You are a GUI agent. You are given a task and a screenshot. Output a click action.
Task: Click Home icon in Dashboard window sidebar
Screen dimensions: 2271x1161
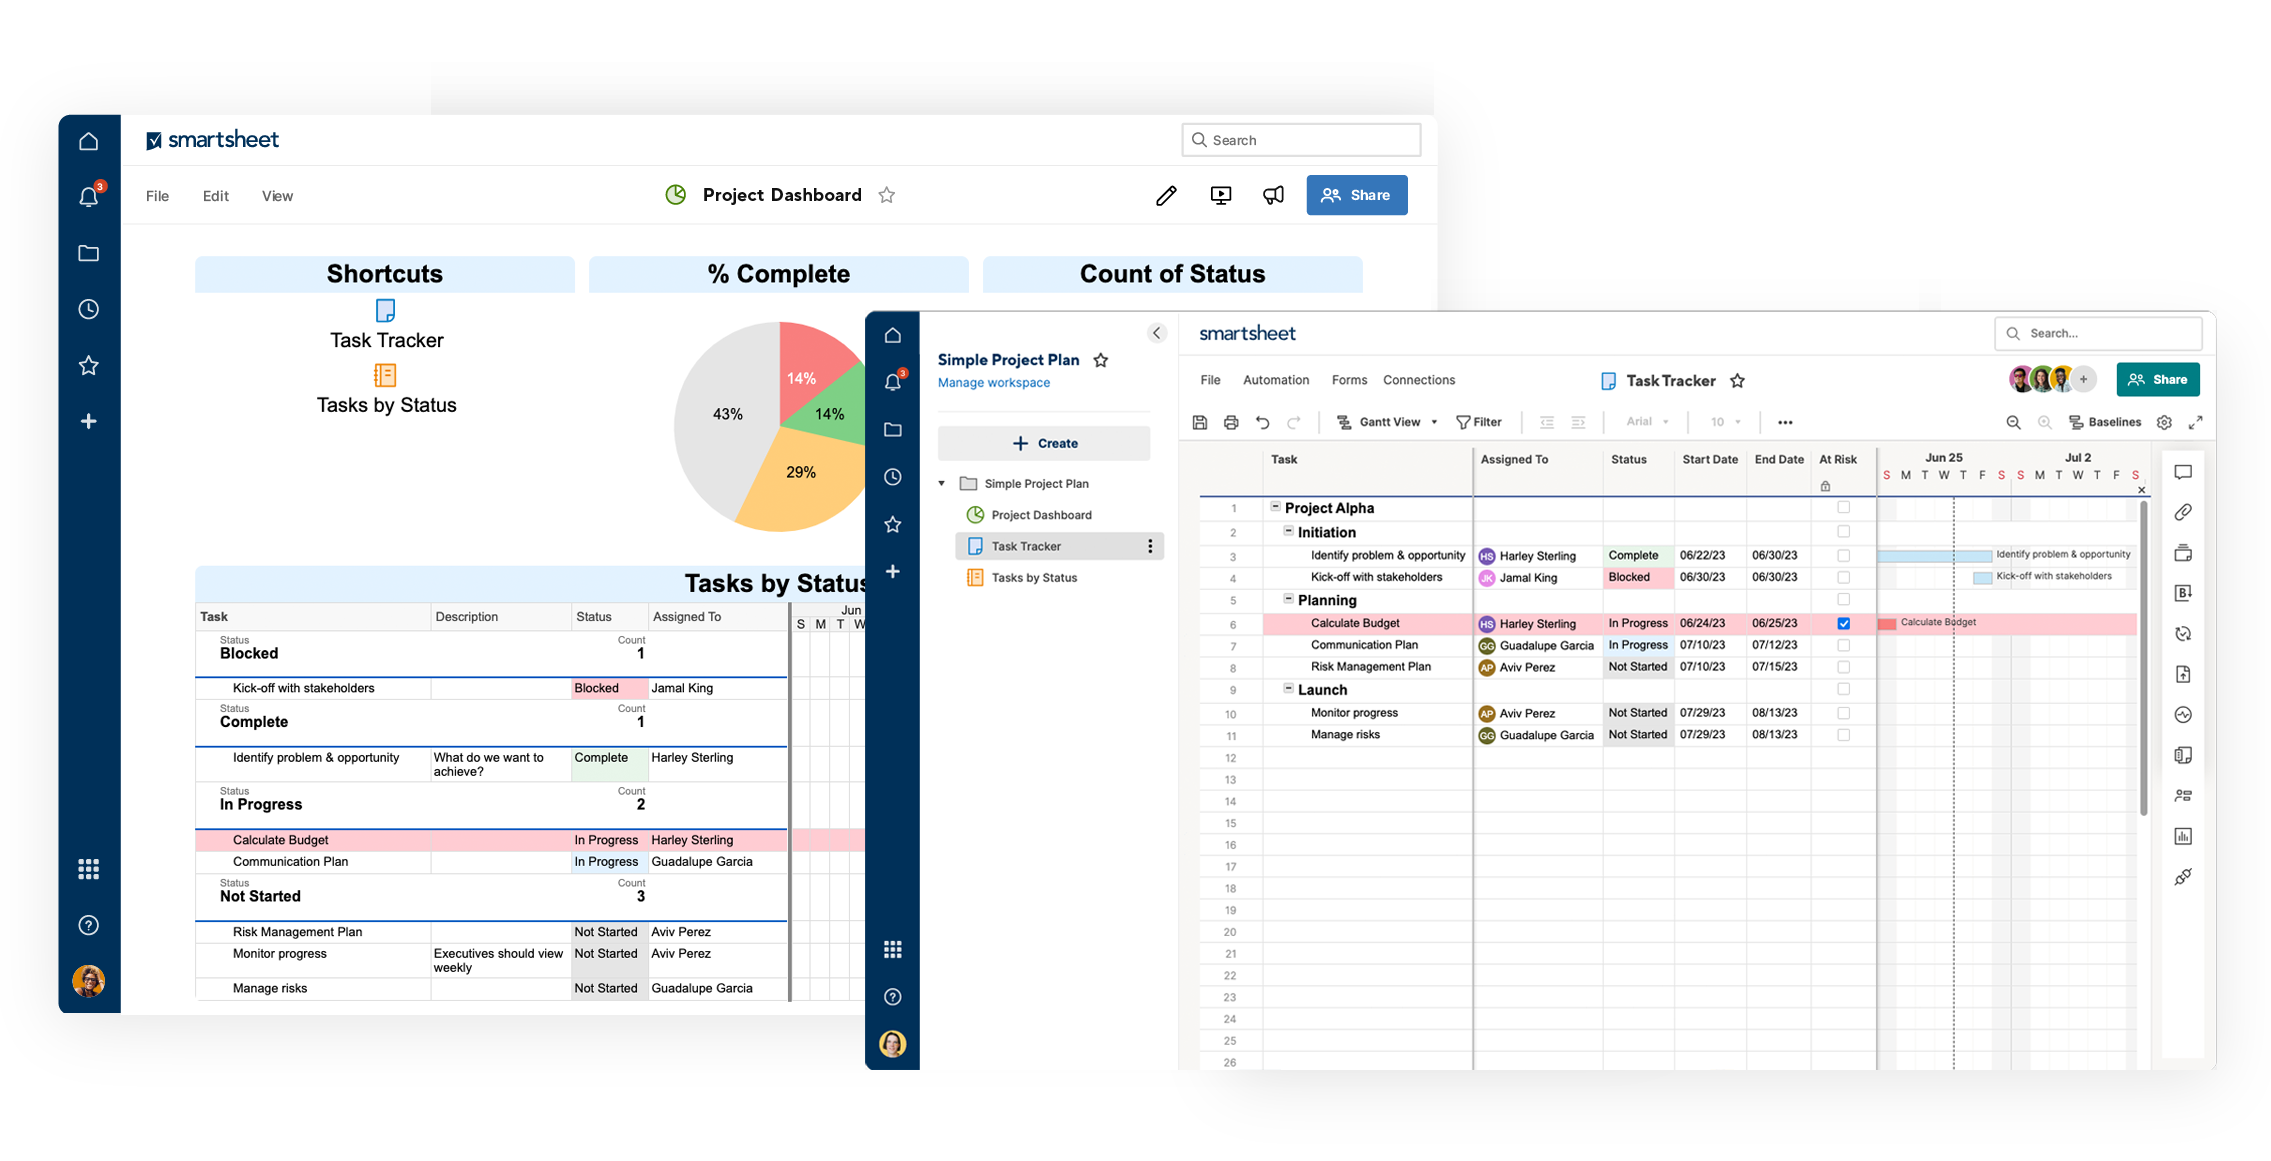tap(88, 141)
